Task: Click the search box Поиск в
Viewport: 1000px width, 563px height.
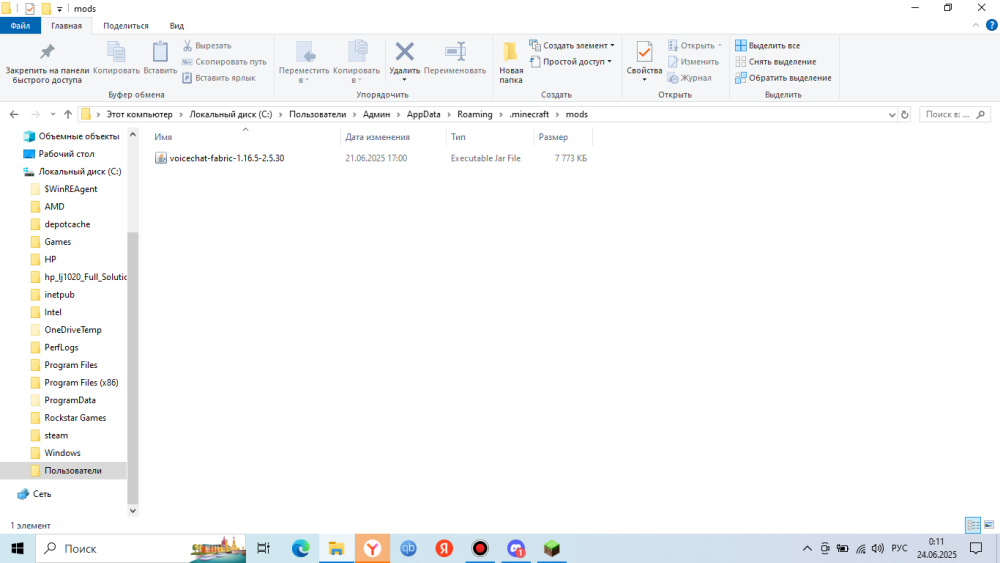Action: pyautogui.click(x=955, y=115)
